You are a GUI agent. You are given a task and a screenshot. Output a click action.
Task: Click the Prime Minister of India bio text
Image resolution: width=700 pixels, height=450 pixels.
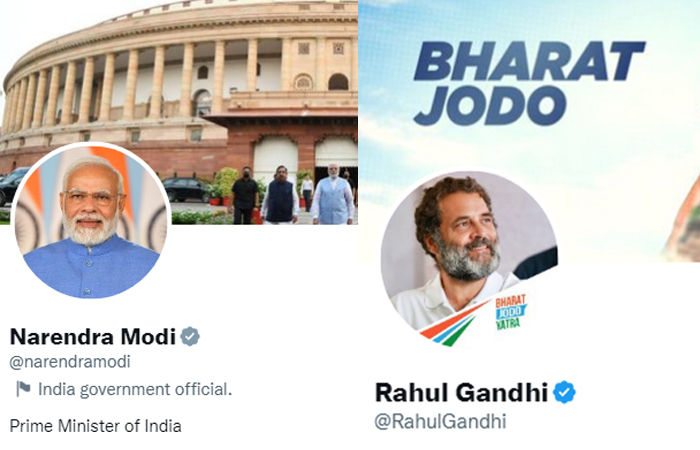(x=96, y=426)
